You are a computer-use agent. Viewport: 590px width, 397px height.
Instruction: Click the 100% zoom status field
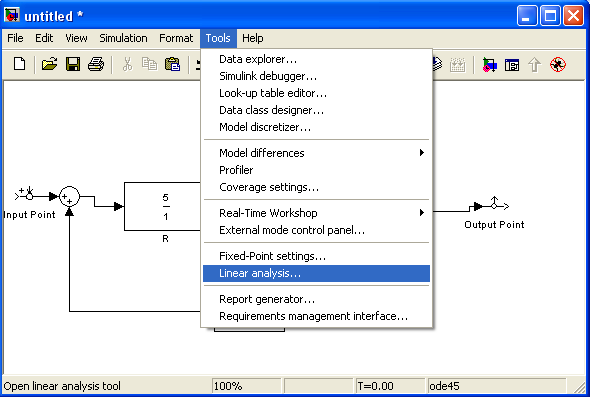pyautogui.click(x=246, y=386)
